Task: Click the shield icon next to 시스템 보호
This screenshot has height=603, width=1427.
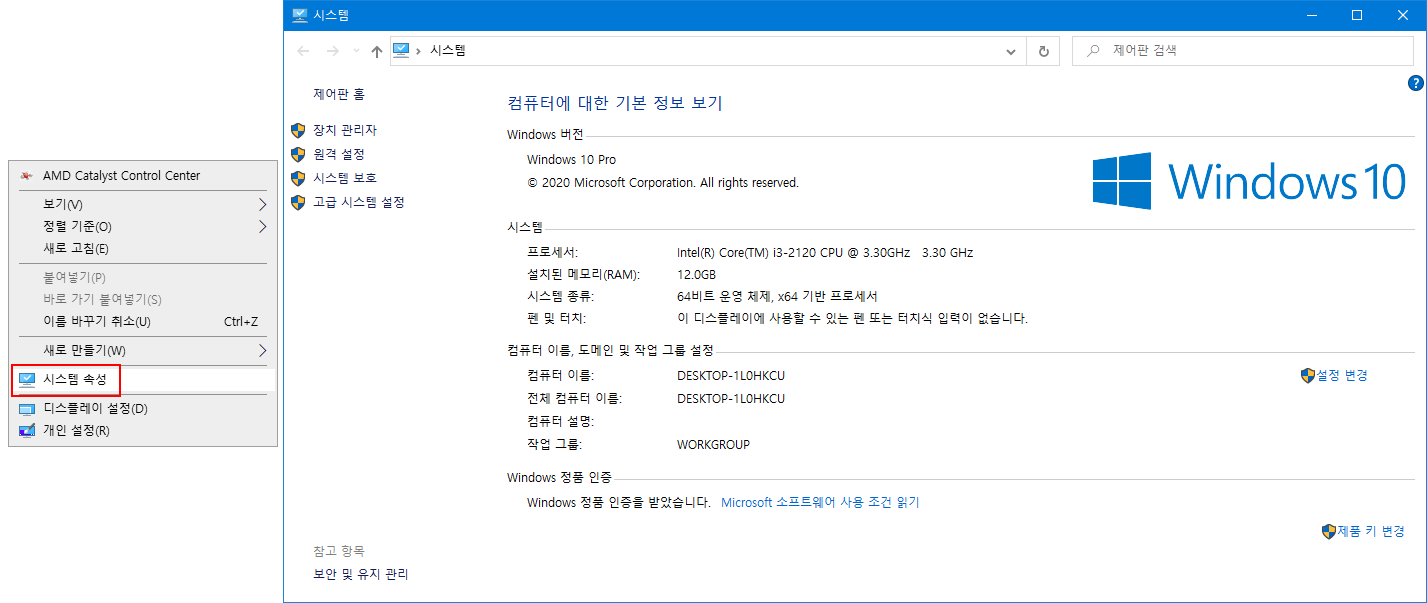Action: click(x=297, y=178)
